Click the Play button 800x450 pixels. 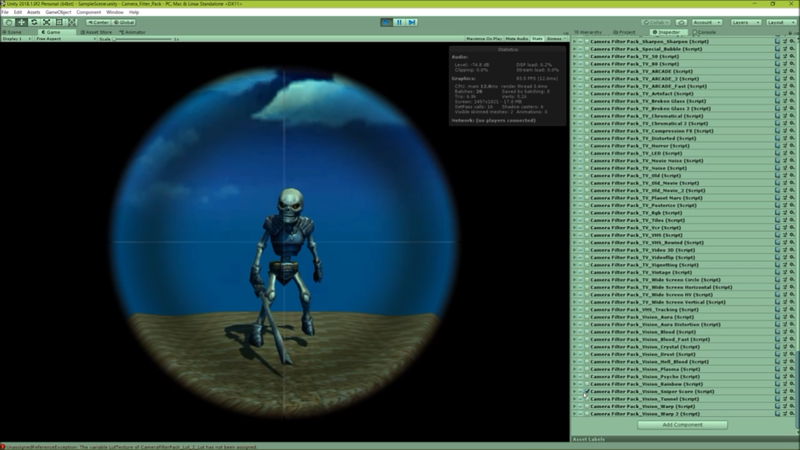point(386,22)
